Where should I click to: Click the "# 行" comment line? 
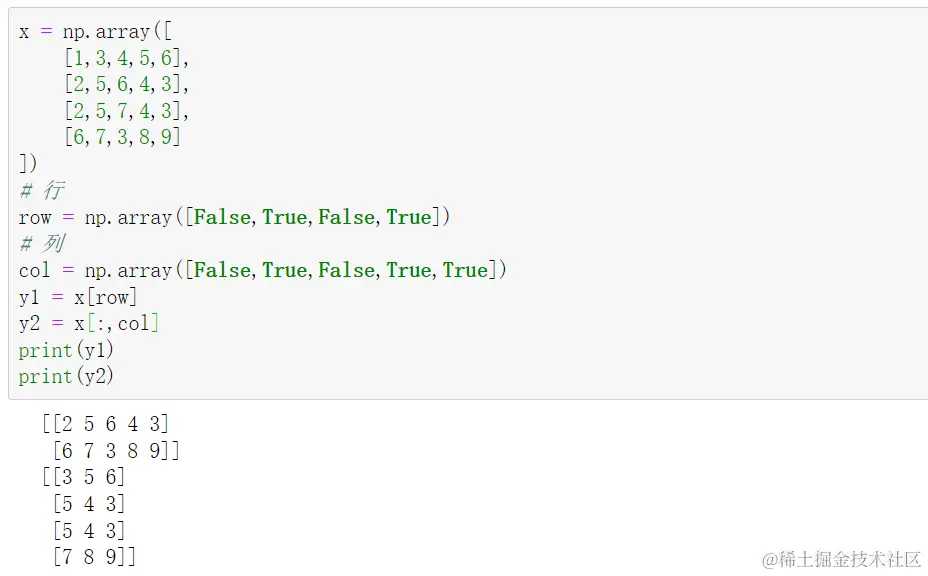click(42, 190)
